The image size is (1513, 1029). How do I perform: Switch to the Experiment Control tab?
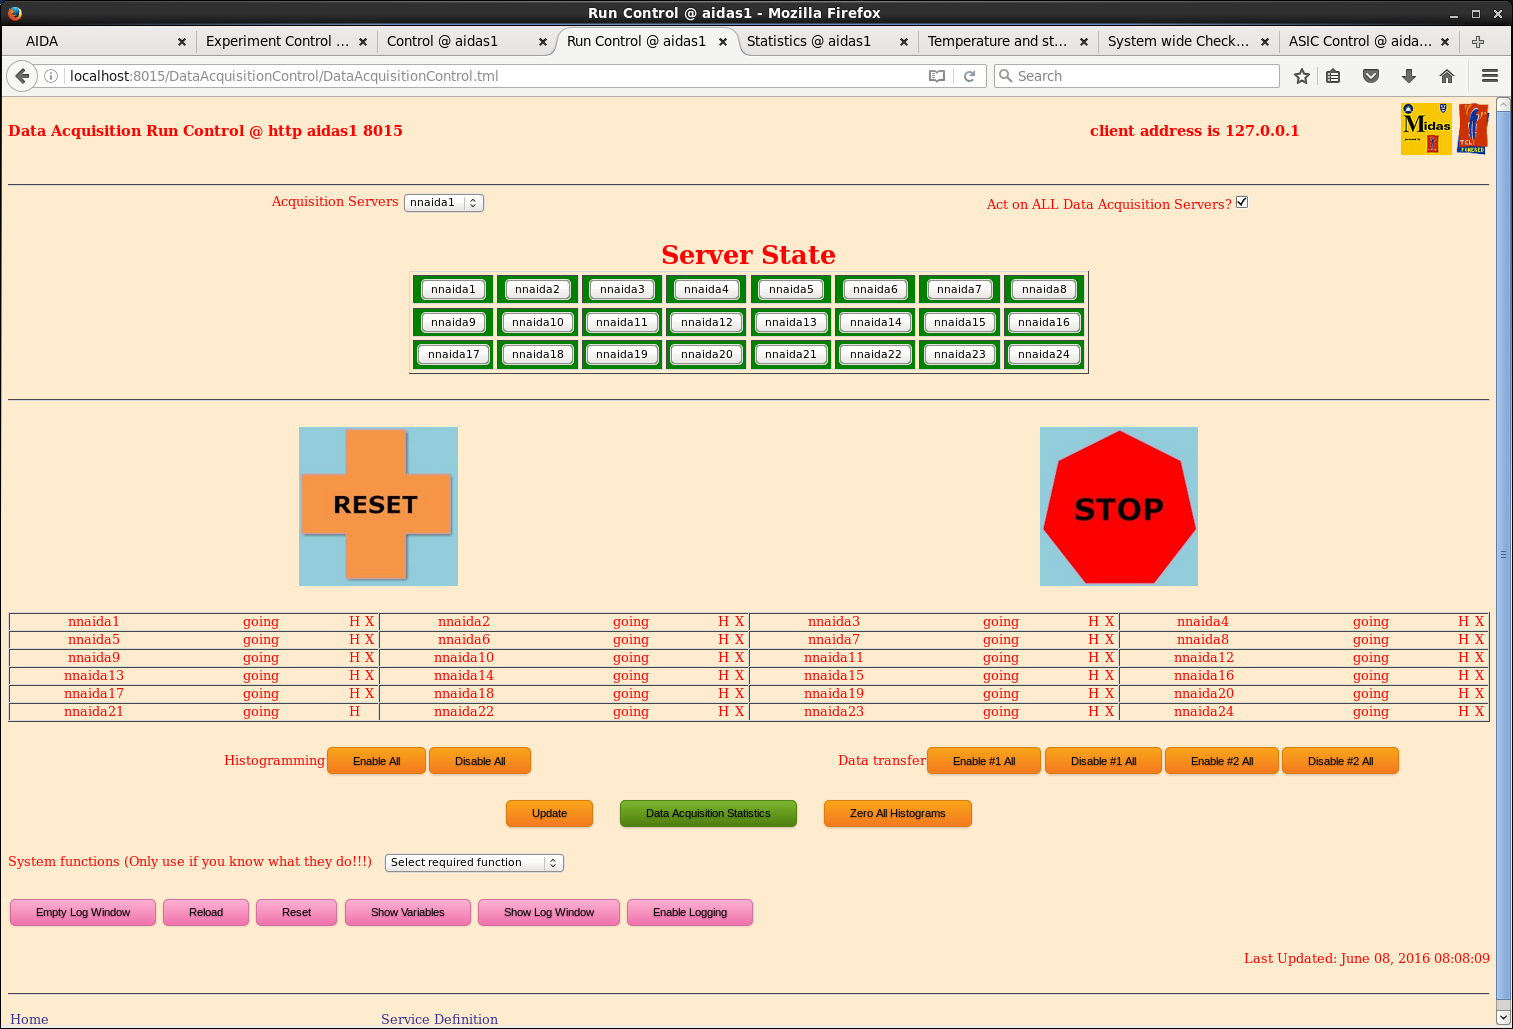pyautogui.click(x=277, y=41)
